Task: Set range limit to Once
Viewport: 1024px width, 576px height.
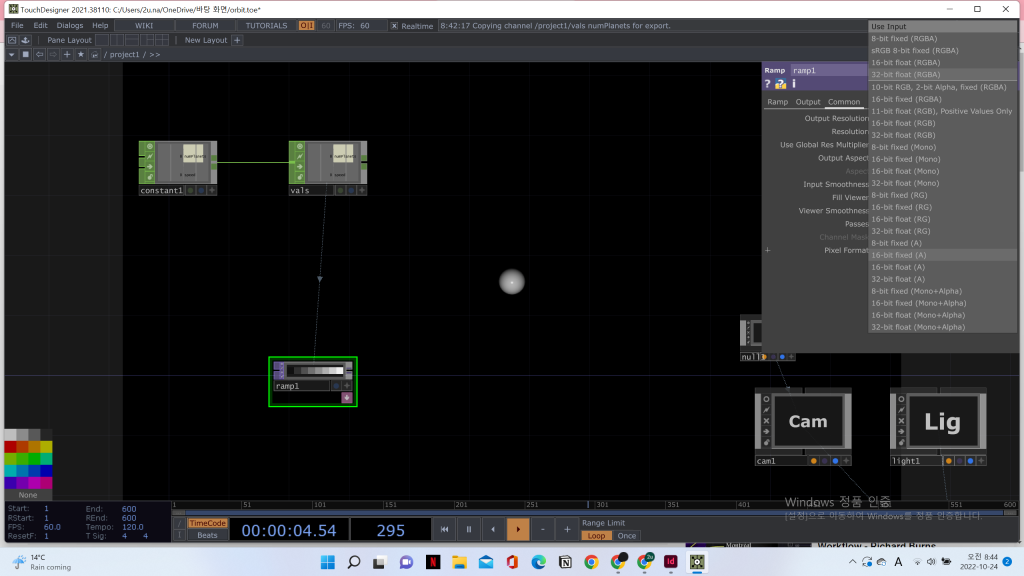Action: (x=627, y=536)
